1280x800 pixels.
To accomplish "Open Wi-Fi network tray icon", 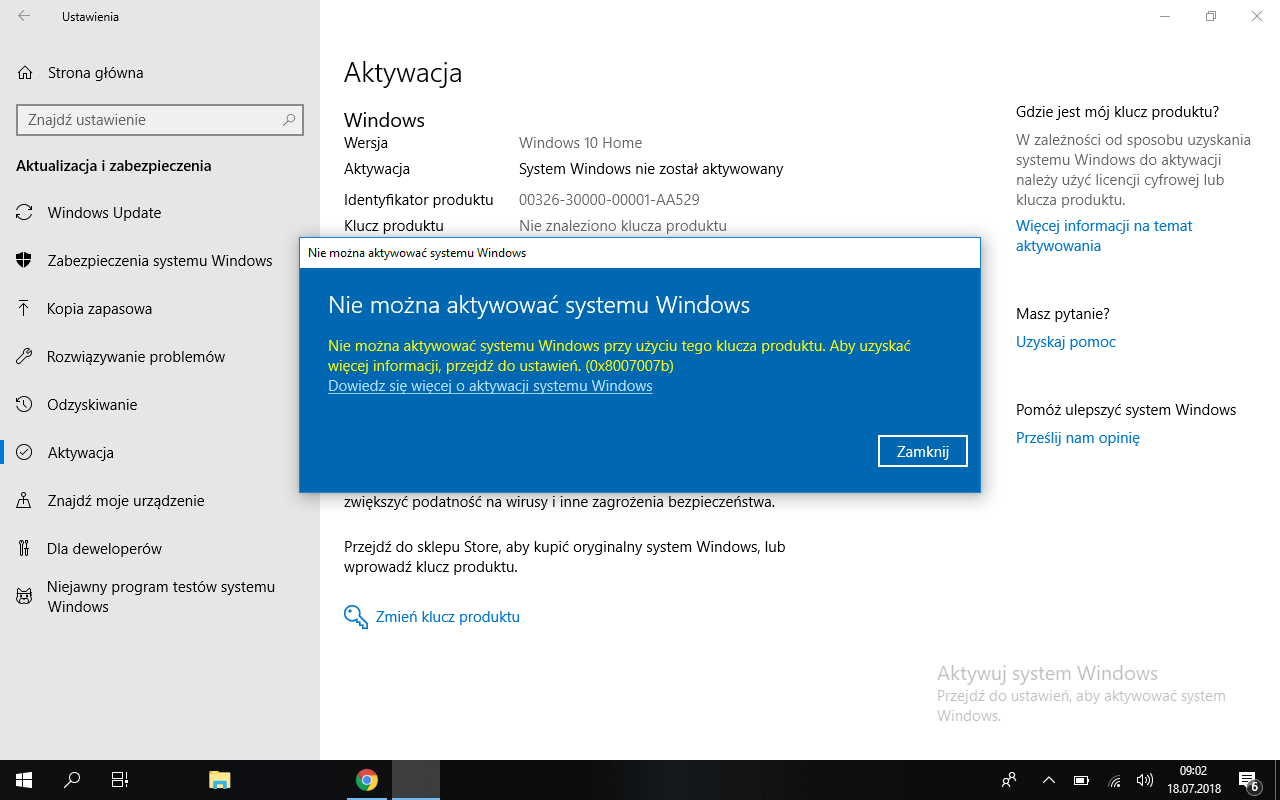I will pos(1114,780).
